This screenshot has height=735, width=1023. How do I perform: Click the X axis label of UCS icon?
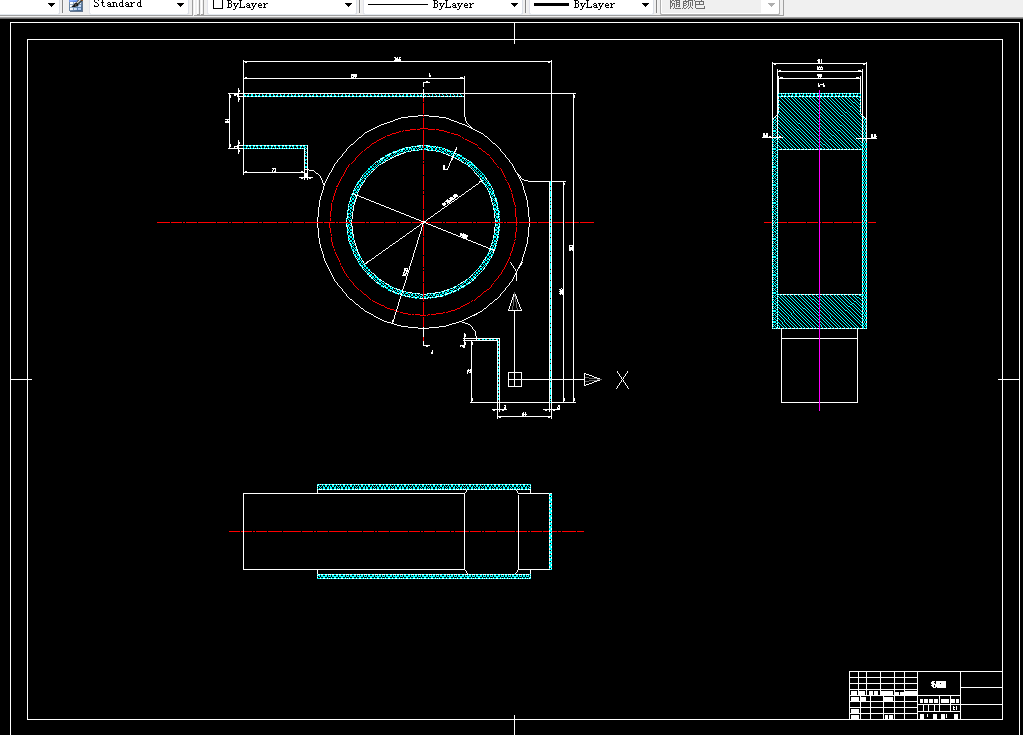(x=622, y=380)
